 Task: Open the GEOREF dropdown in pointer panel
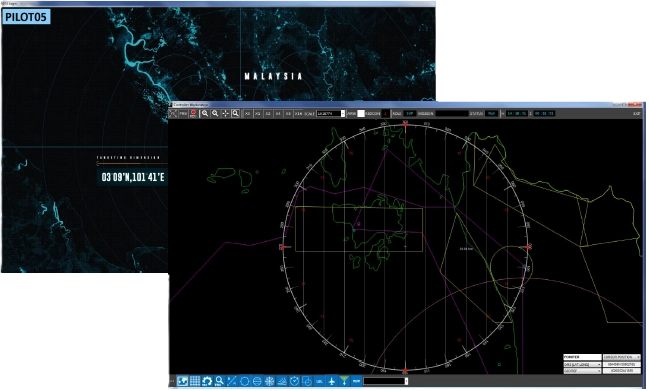coord(582,371)
